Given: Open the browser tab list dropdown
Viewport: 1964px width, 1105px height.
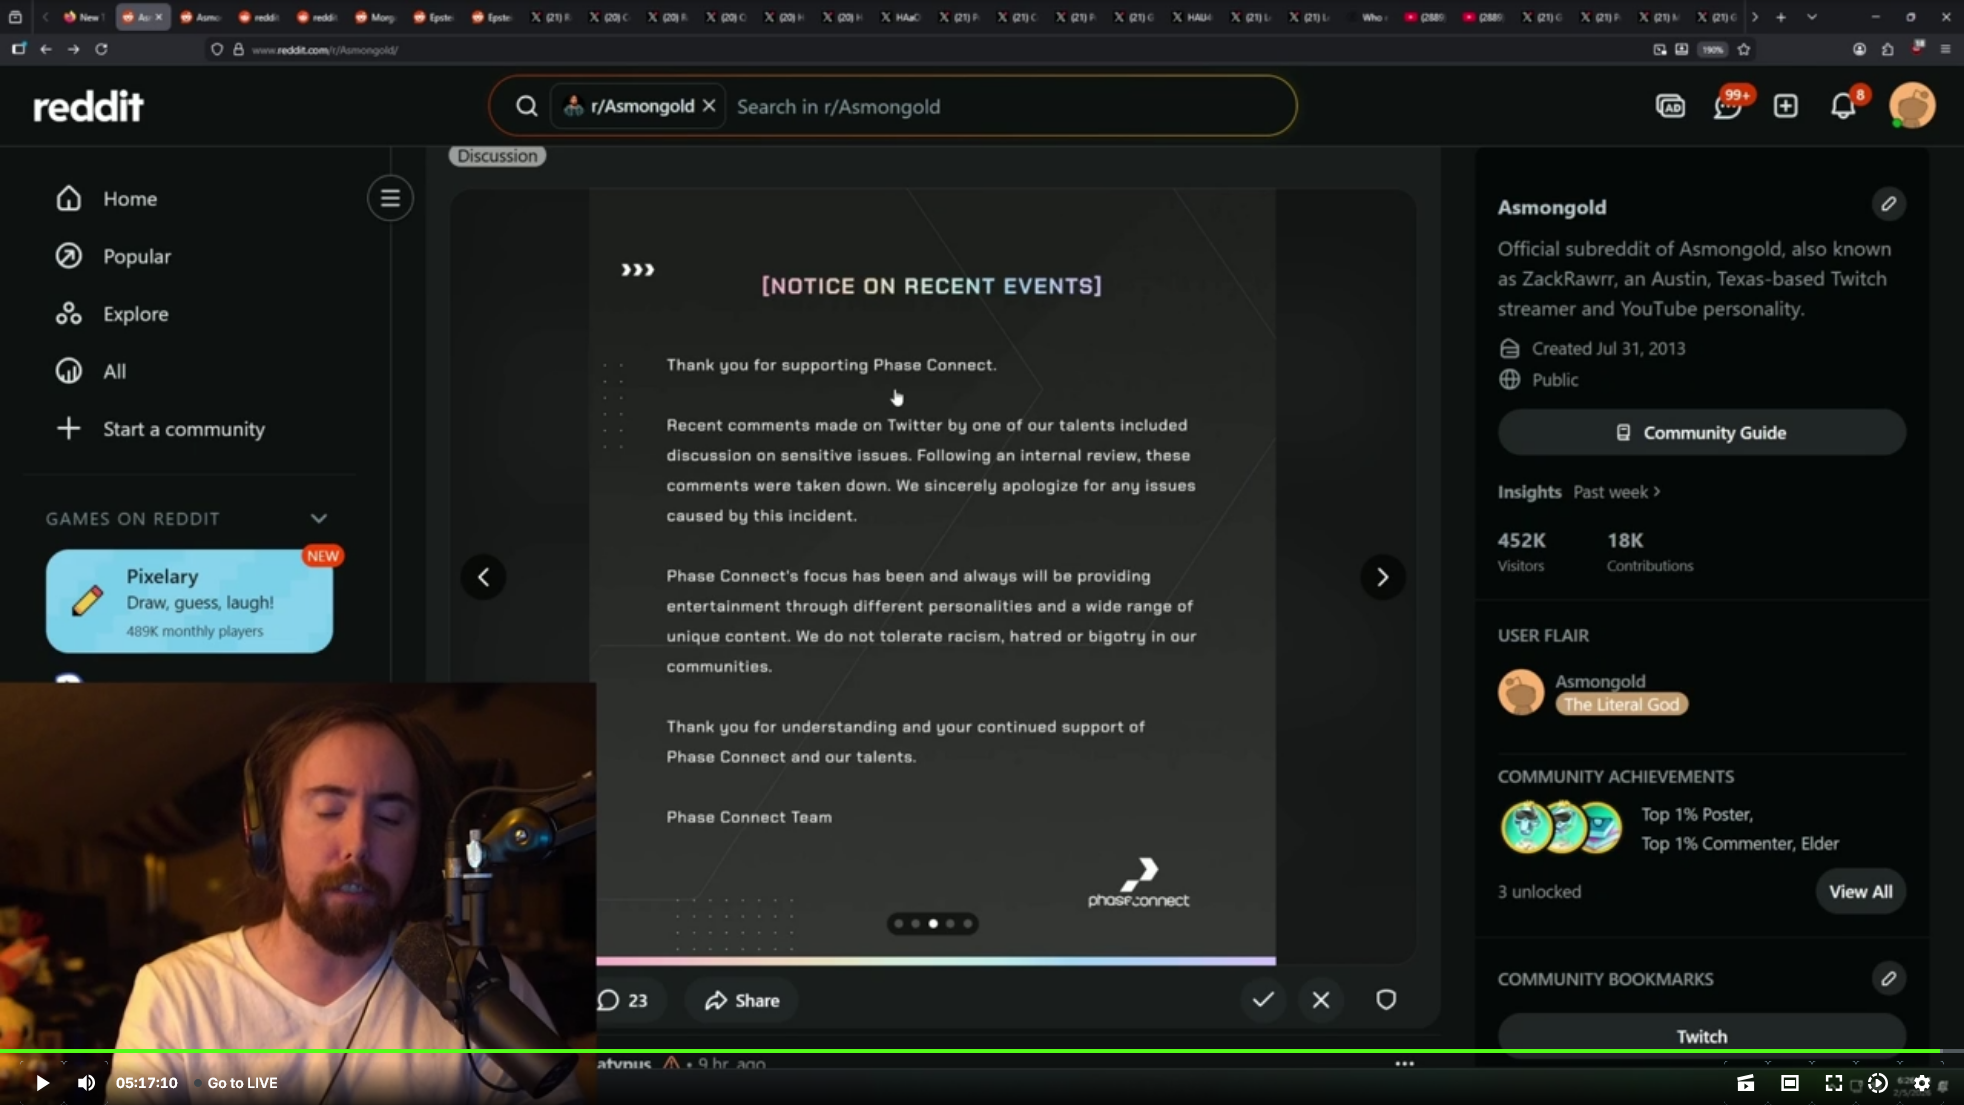Looking at the screenshot, I should [1811, 17].
